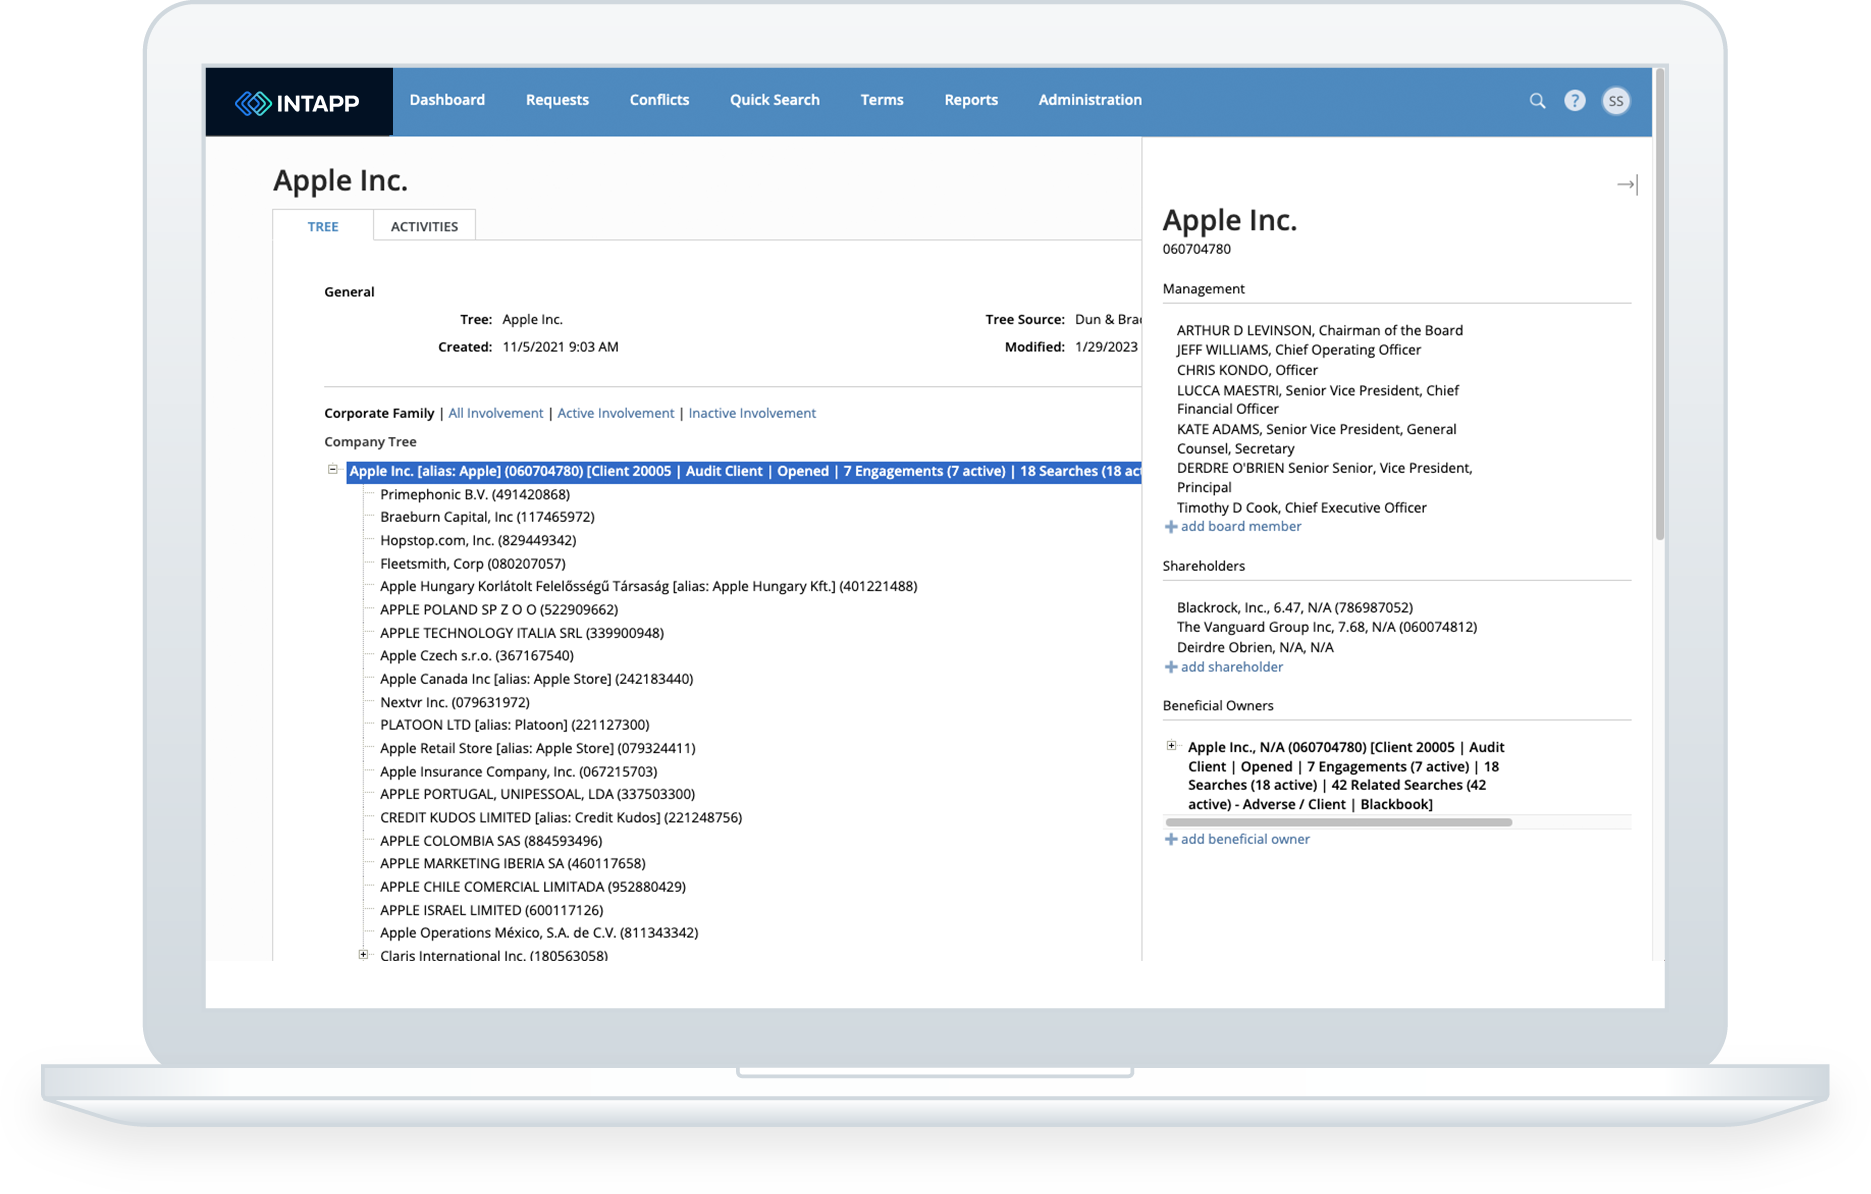Click the plus icon beside add shareholder
1871x1194 pixels.
click(1171, 667)
